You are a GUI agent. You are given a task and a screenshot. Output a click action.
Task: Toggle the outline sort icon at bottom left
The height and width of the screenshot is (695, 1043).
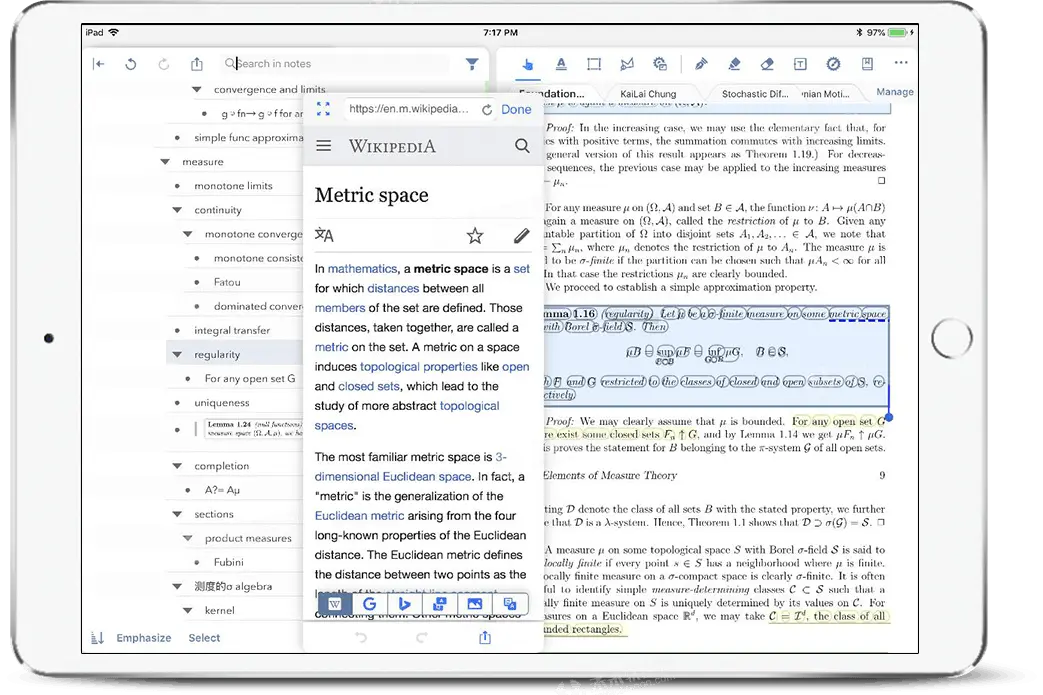point(98,638)
